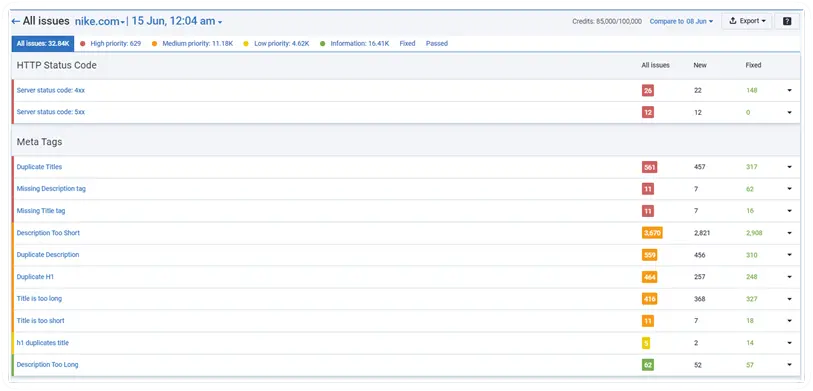Viewport: 813px width, 391px height.
Task: Open the Title is too short issue
Action: pyautogui.click(x=40, y=320)
